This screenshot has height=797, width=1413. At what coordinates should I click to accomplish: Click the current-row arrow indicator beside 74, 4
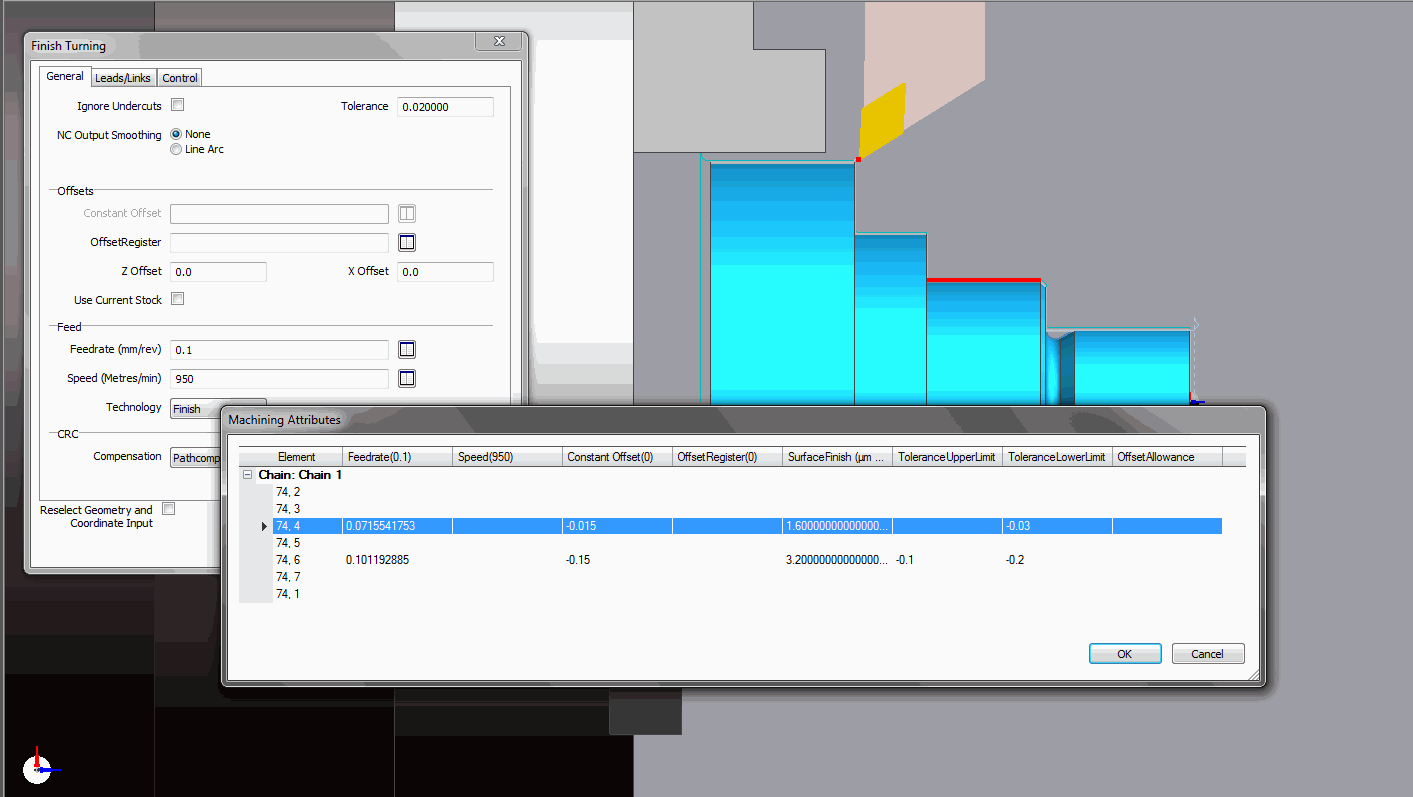265,526
